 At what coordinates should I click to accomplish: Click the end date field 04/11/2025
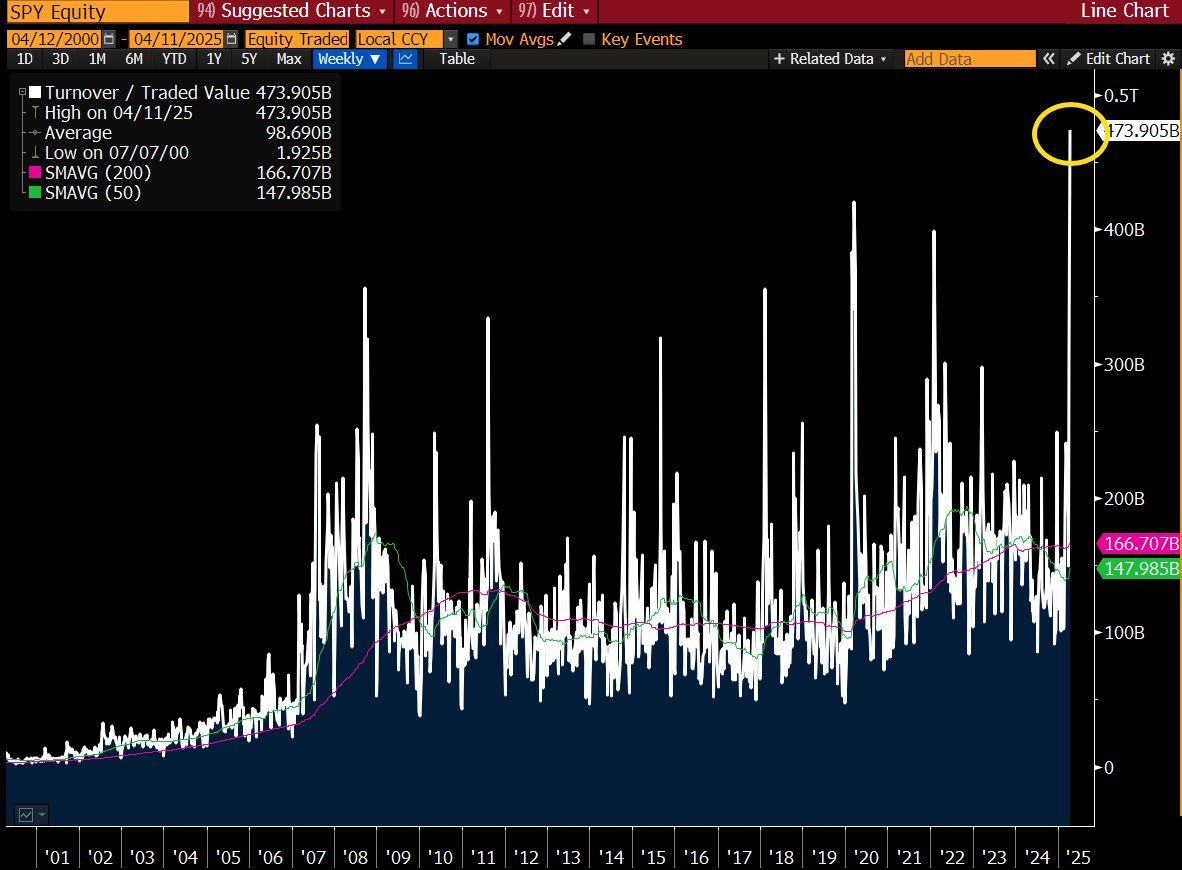pyautogui.click(x=178, y=39)
